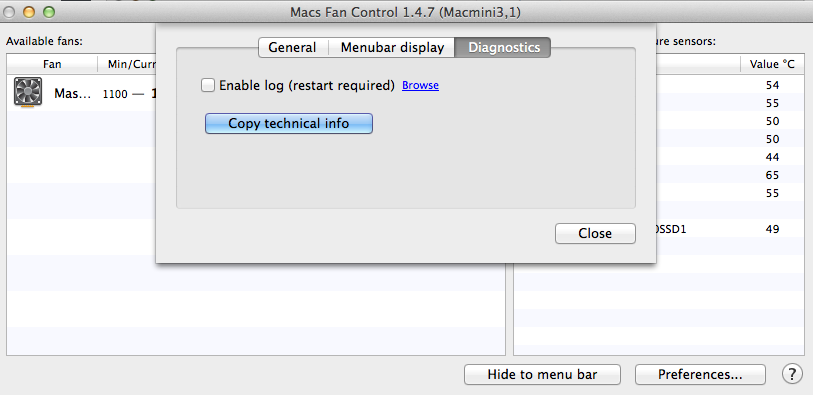Select the Diagnostics tab
This screenshot has width=813, height=395.
pyautogui.click(x=503, y=48)
